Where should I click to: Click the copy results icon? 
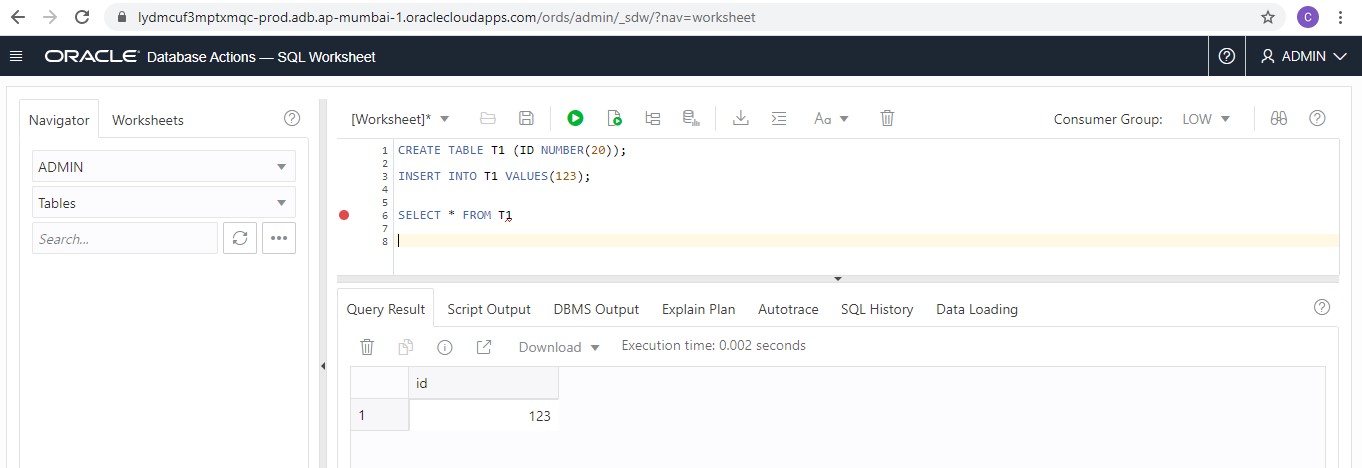(x=406, y=347)
